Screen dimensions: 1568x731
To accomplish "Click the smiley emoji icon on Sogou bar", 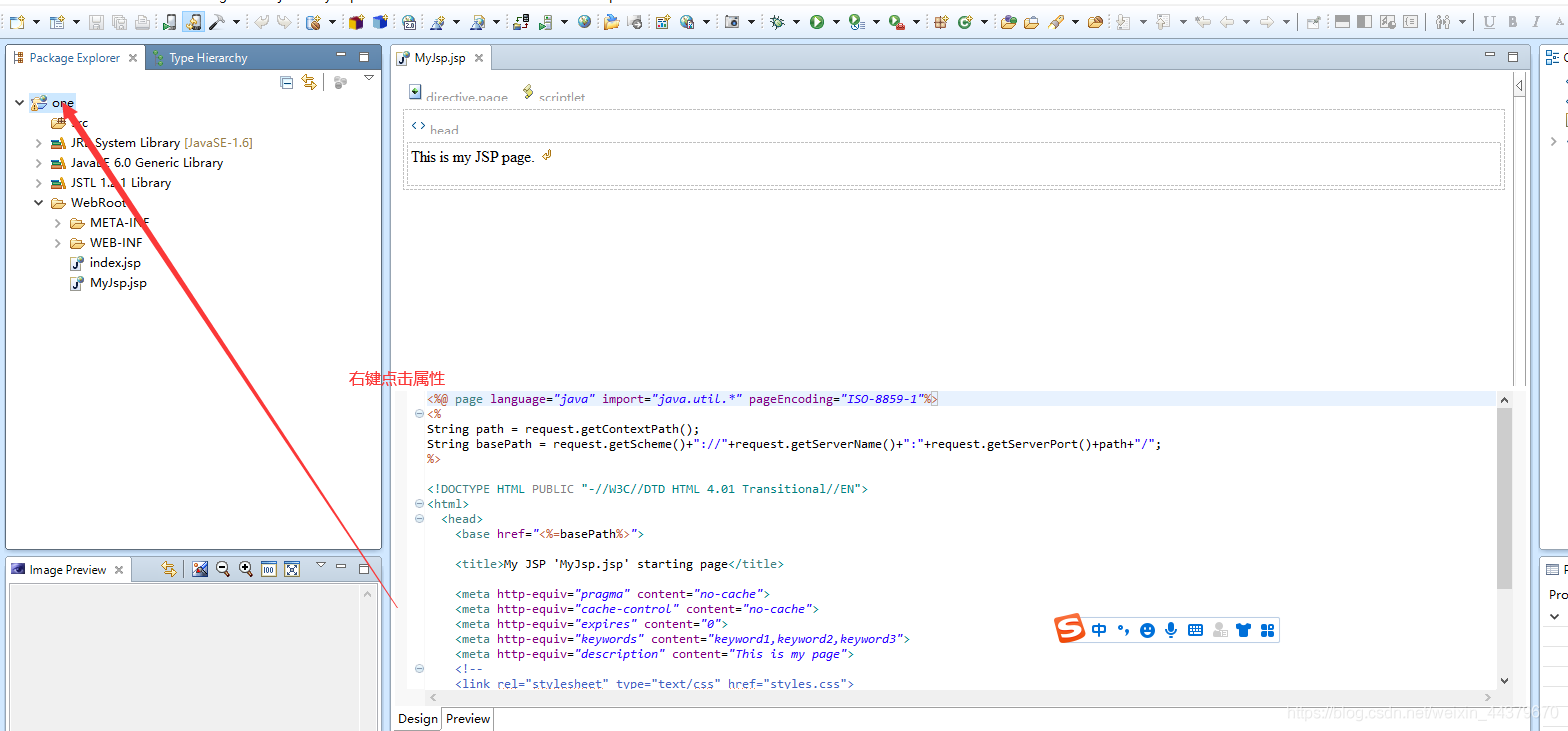I will click(x=1147, y=630).
